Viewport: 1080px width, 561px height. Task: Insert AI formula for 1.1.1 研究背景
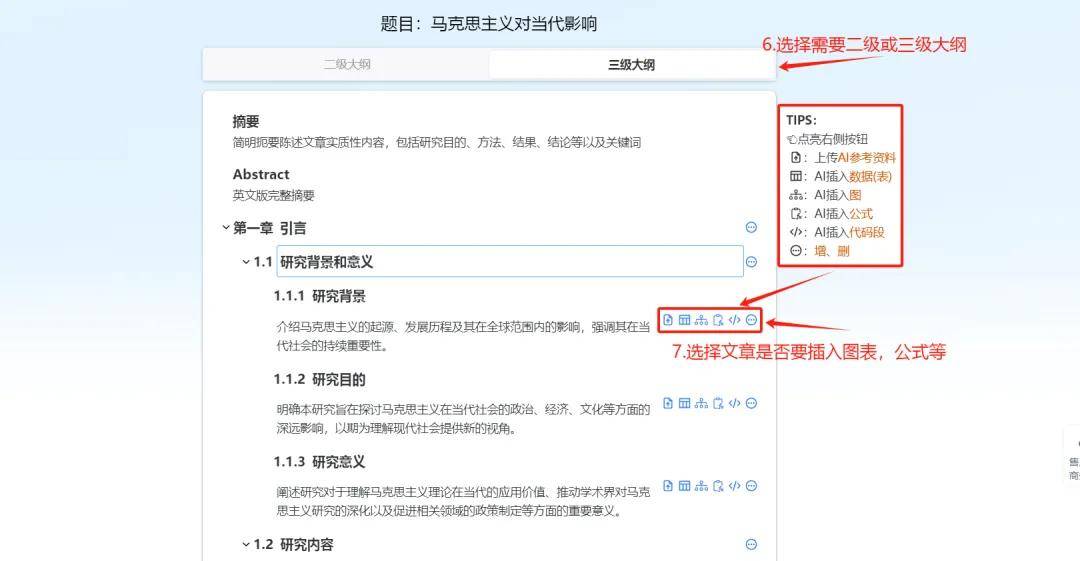[718, 320]
